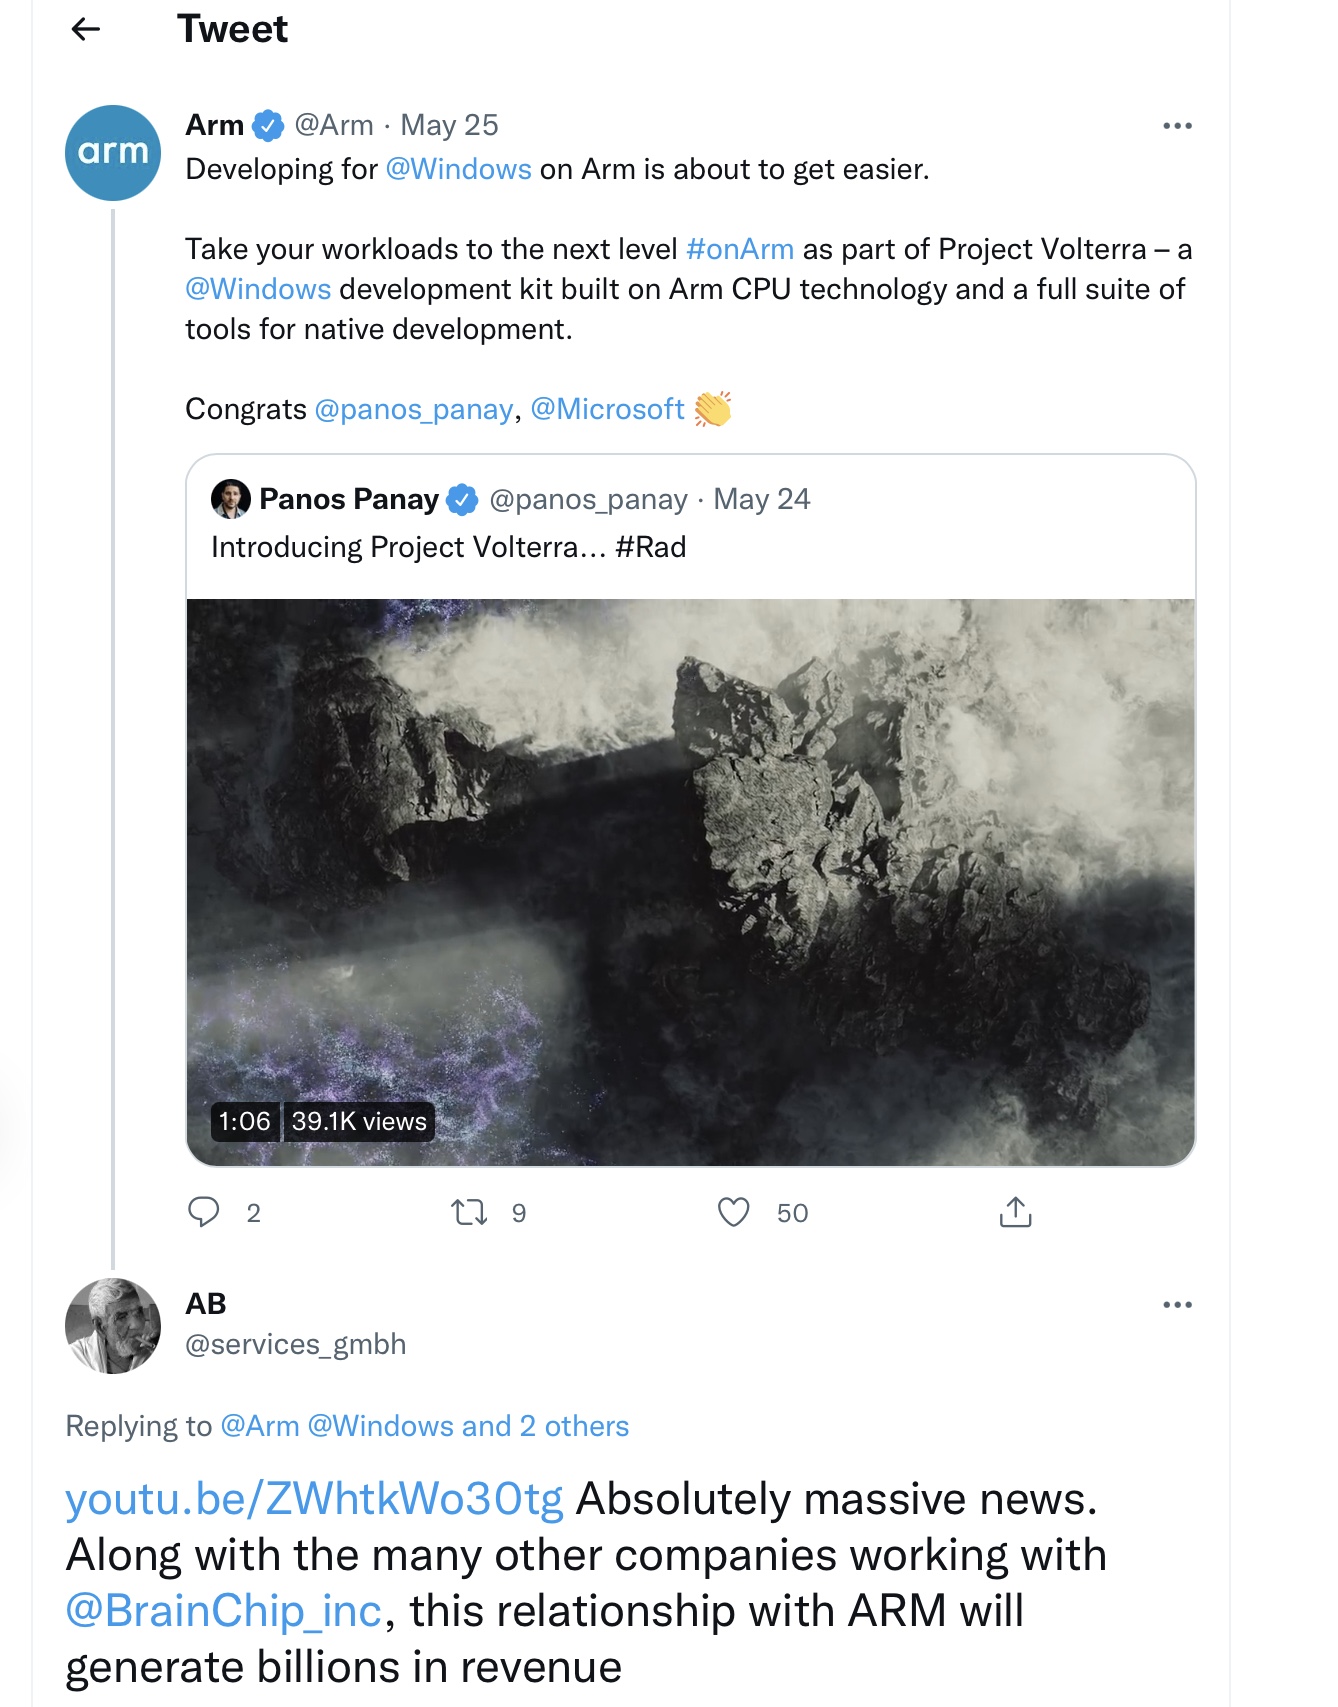Open the @panos_panay mention link
Screen dimensions: 1338x1707
[x=414, y=409]
